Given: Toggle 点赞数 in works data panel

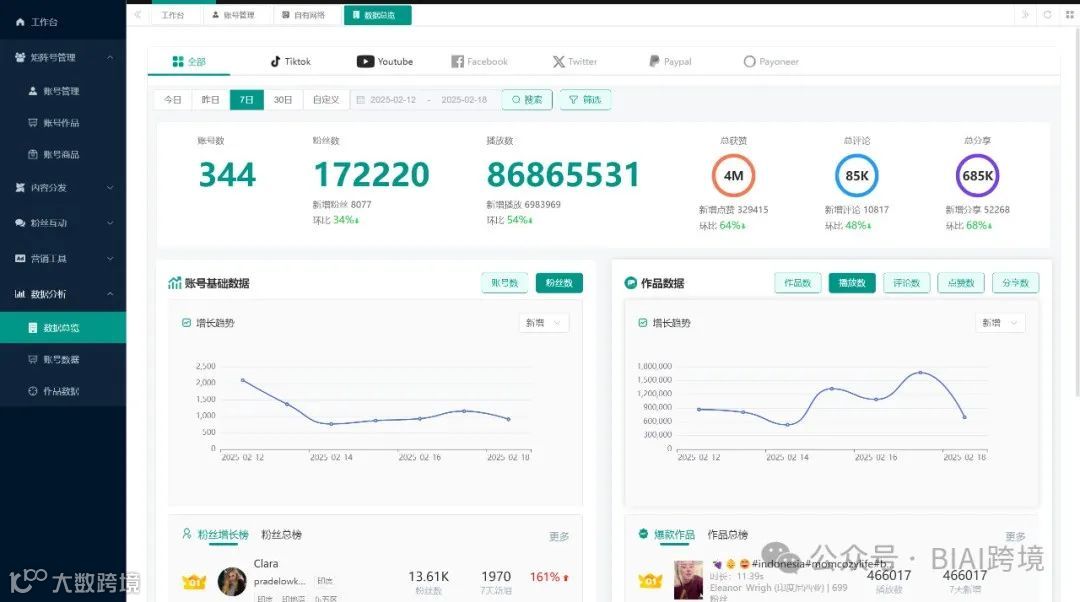Looking at the screenshot, I should (x=961, y=282).
